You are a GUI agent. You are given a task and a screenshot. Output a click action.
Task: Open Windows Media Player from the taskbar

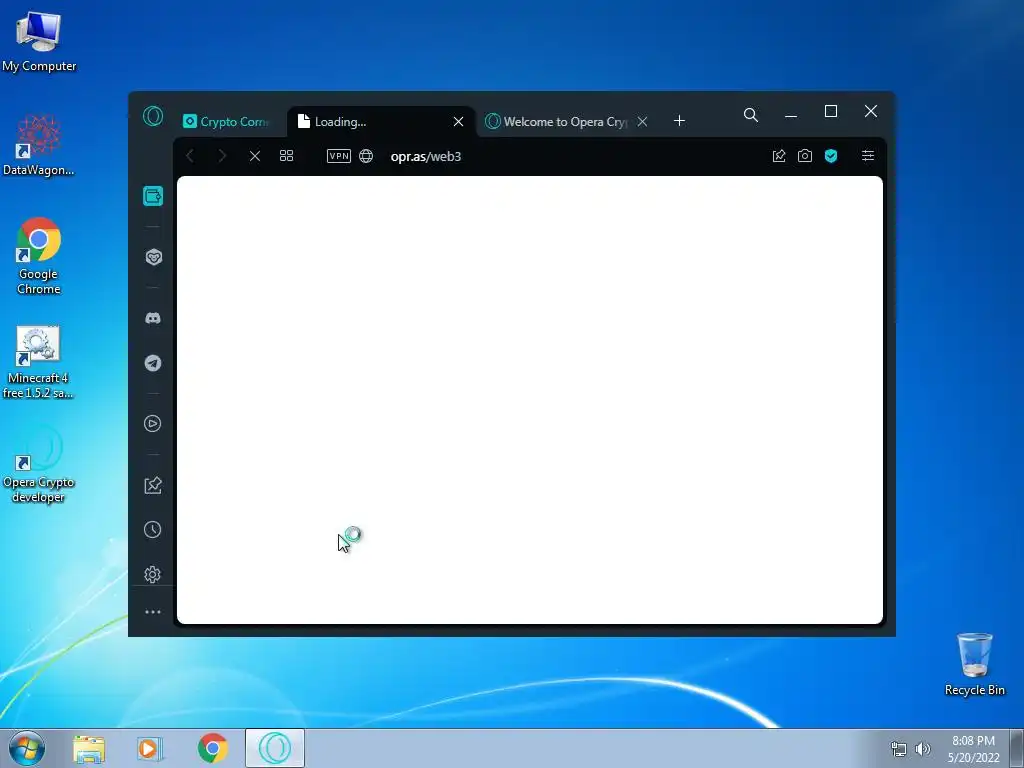[150, 748]
